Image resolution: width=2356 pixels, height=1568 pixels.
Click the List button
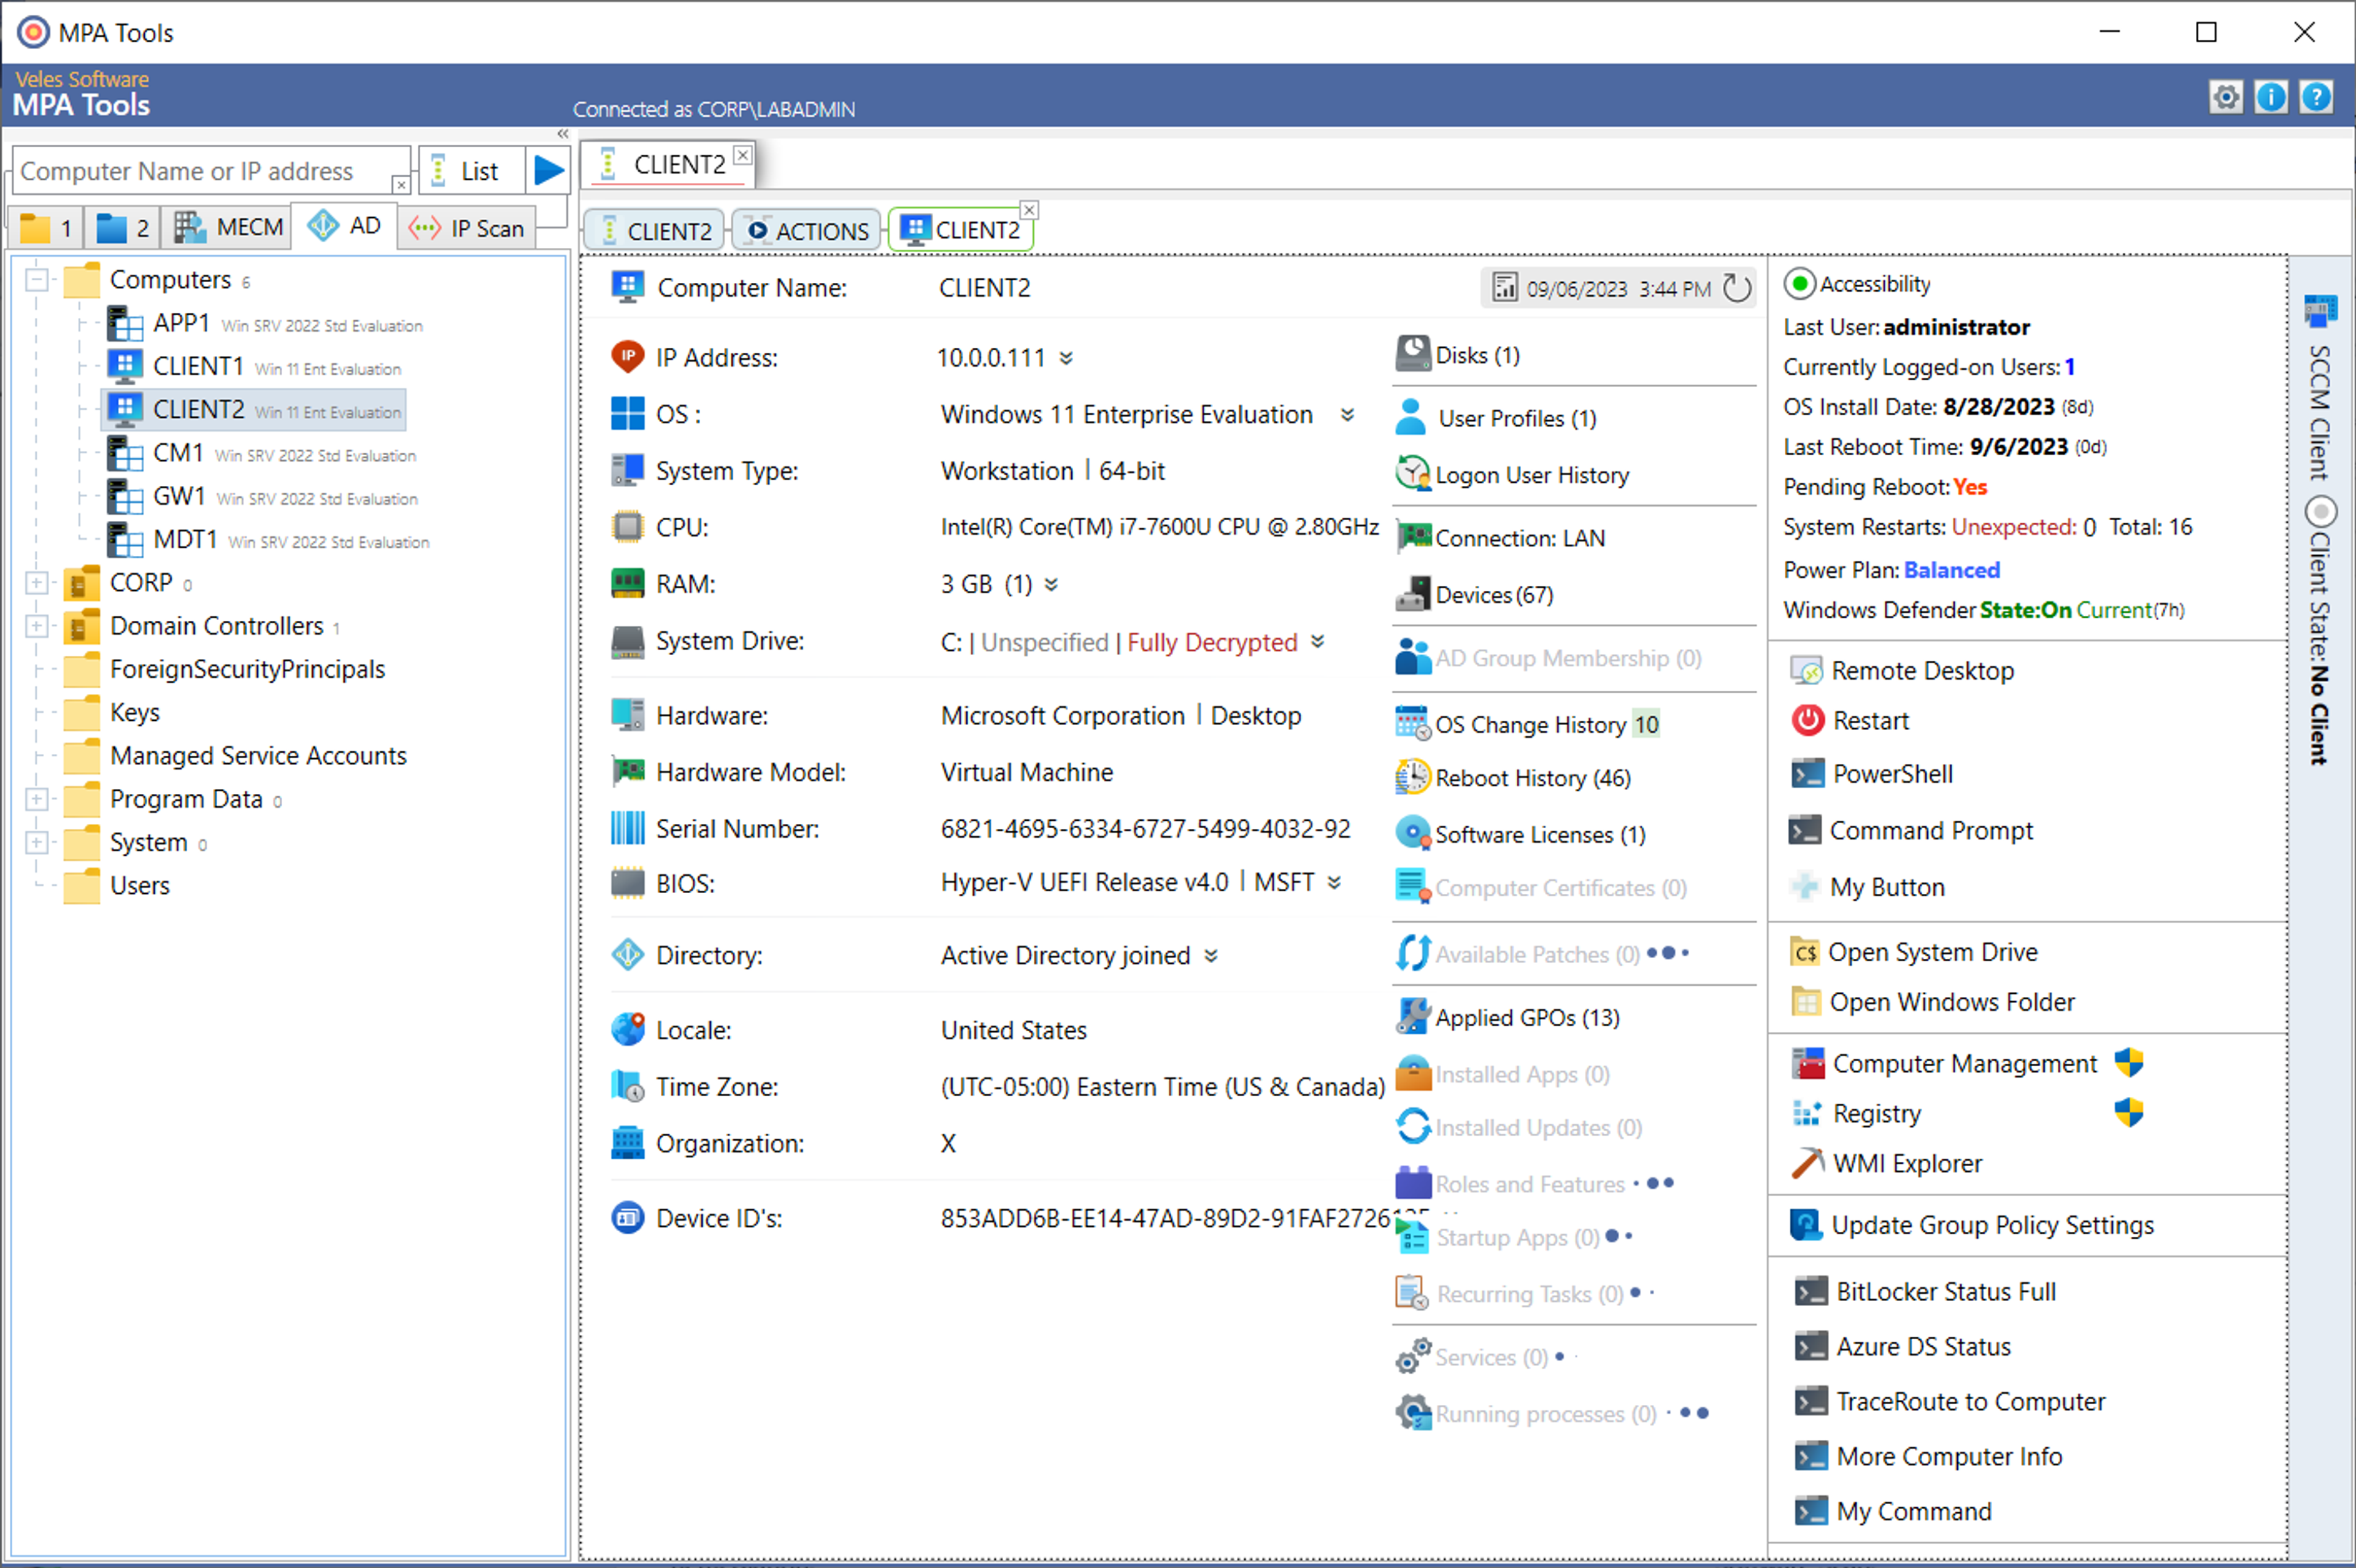tap(471, 171)
